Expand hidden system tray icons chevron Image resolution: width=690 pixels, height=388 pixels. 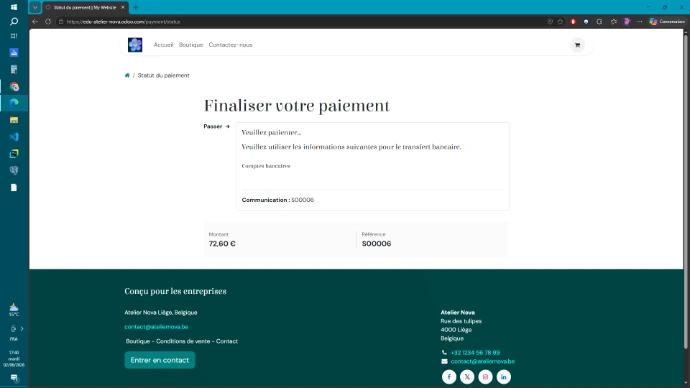click(22, 329)
